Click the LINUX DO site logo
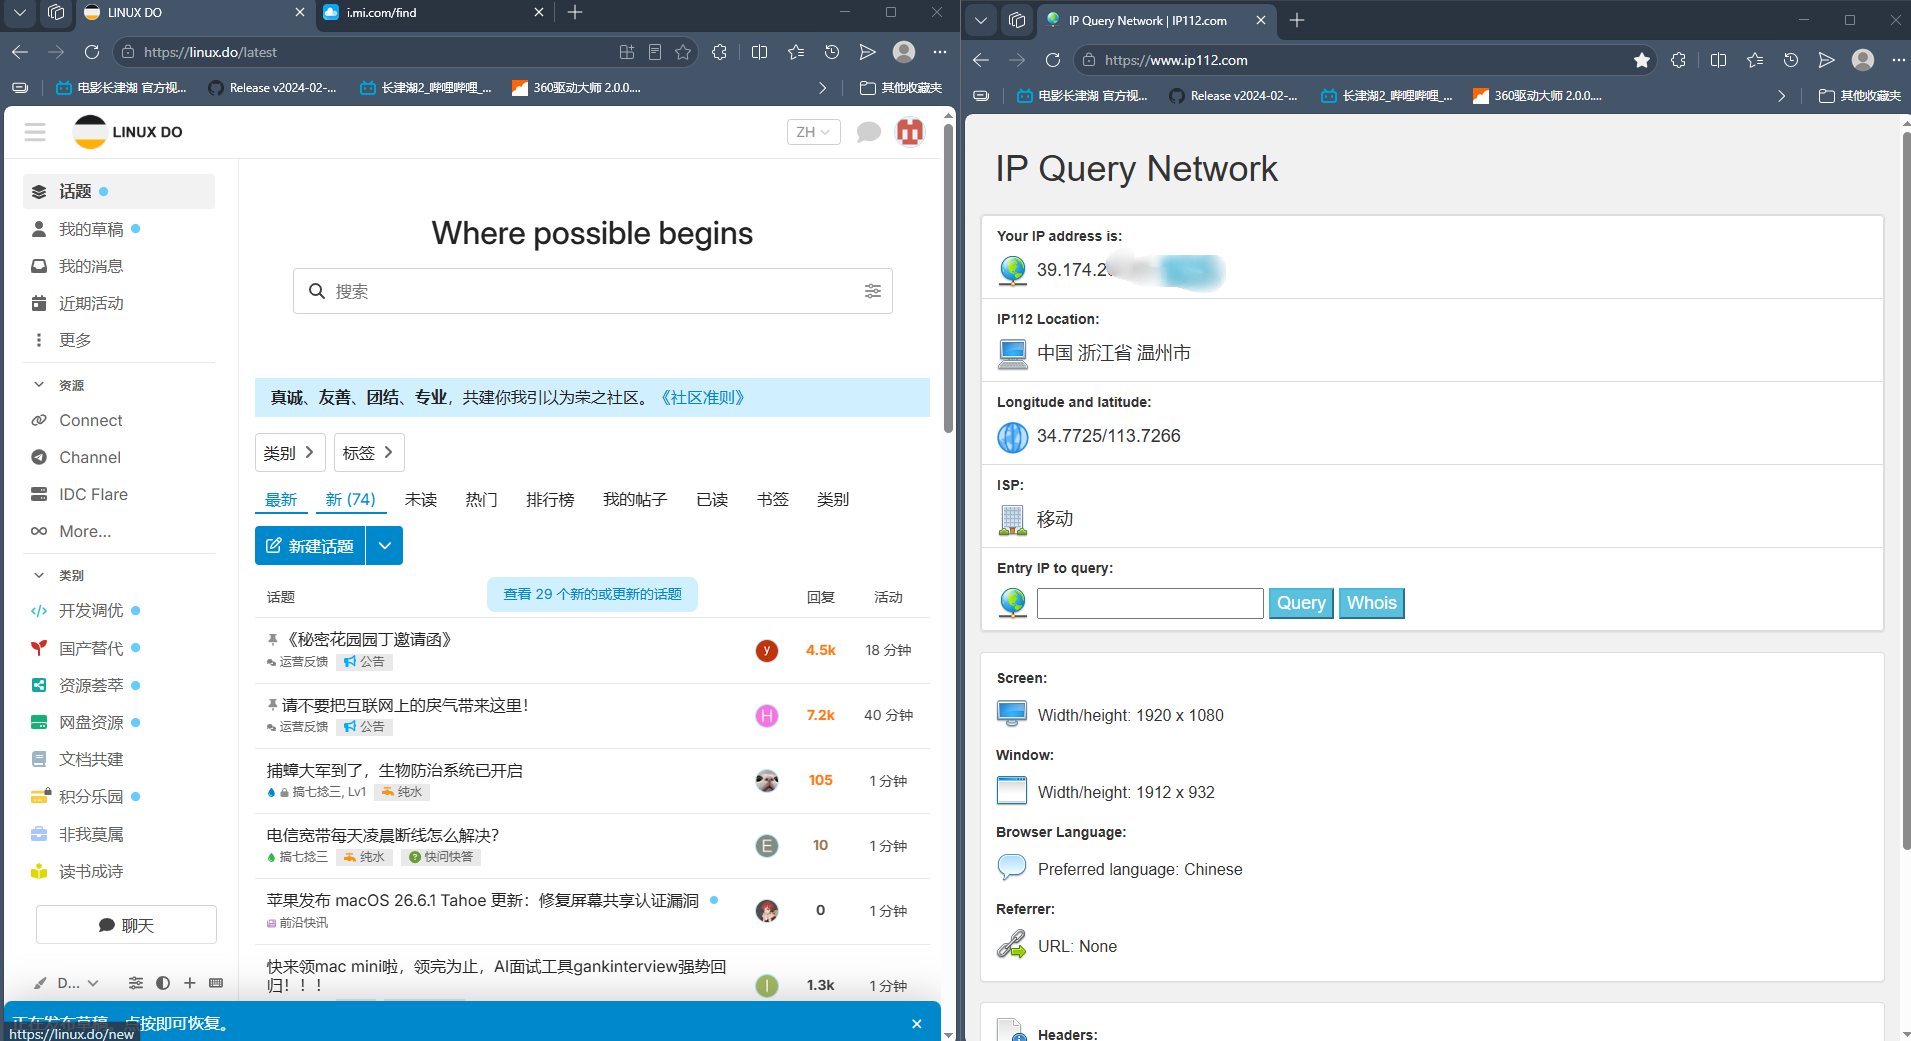Screen dimensions: 1911x1041 [128, 132]
